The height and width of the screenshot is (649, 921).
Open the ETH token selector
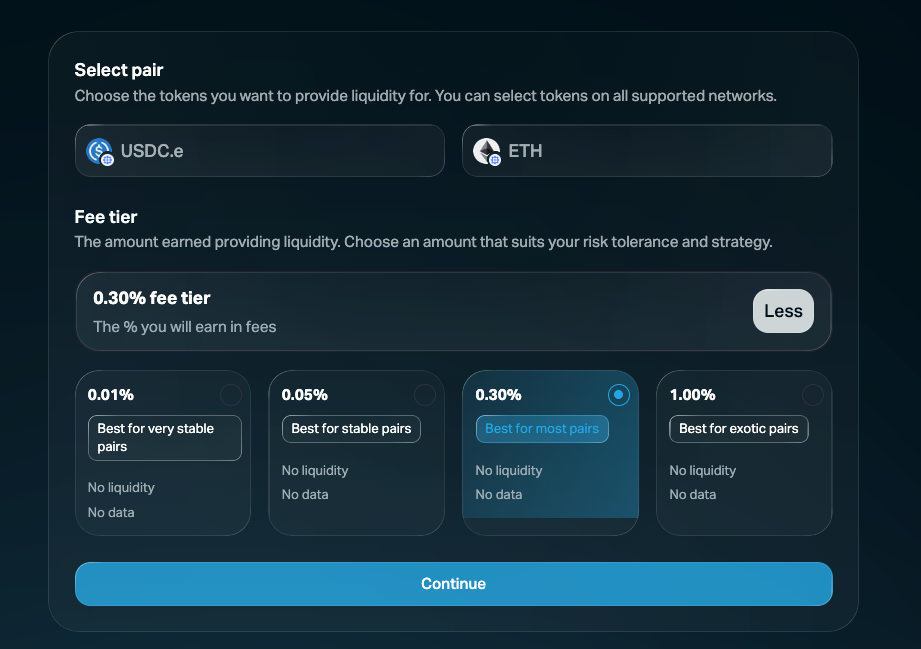(x=647, y=151)
